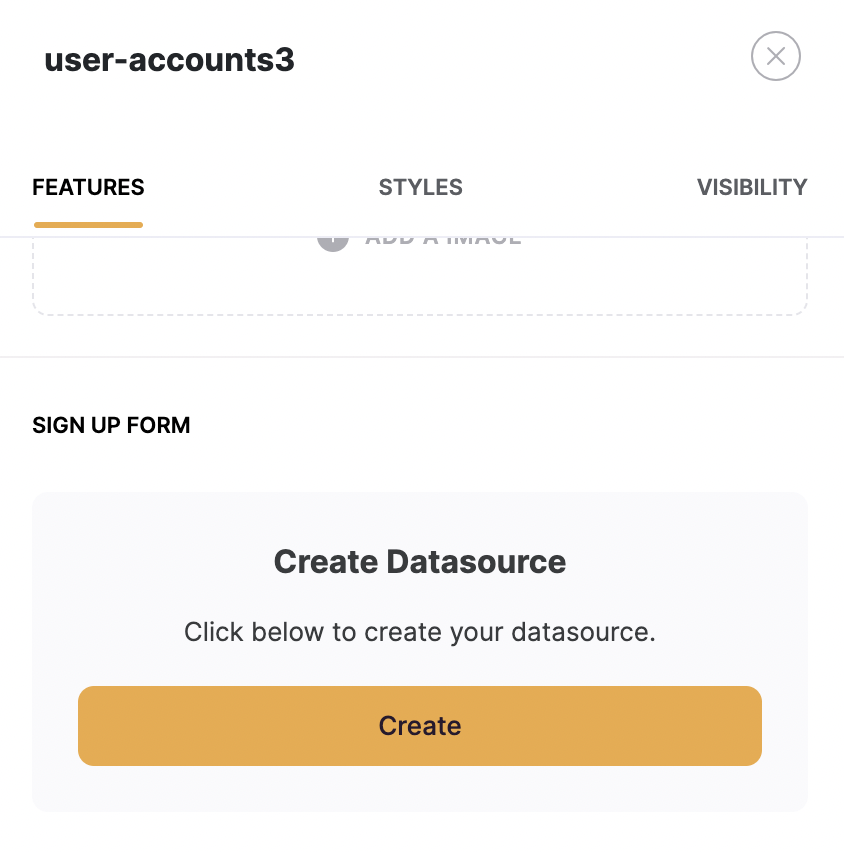Click the user-accounts3 title text

click(x=168, y=60)
